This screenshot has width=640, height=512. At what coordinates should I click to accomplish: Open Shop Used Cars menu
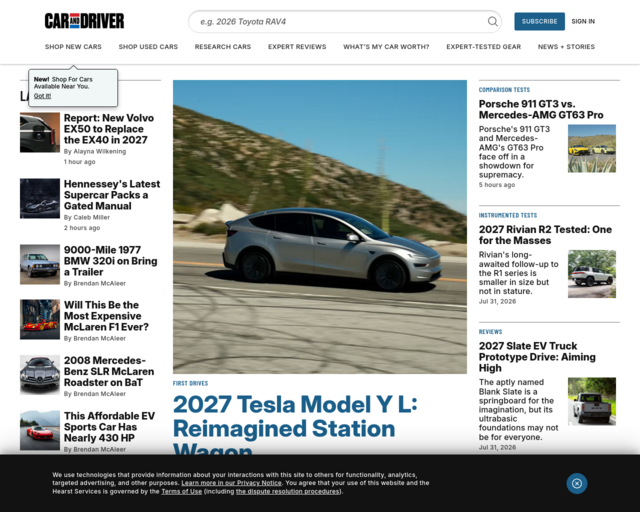pyautogui.click(x=148, y=47)
